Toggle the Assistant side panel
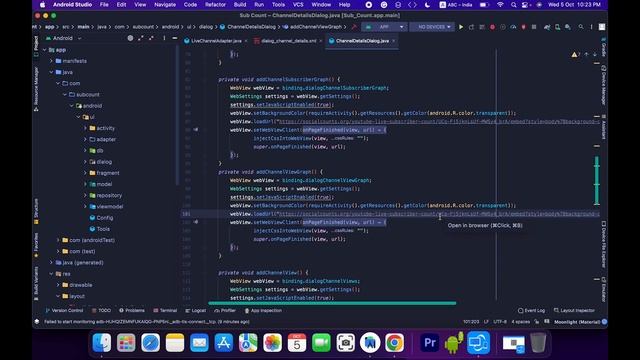 coord(604,127)
